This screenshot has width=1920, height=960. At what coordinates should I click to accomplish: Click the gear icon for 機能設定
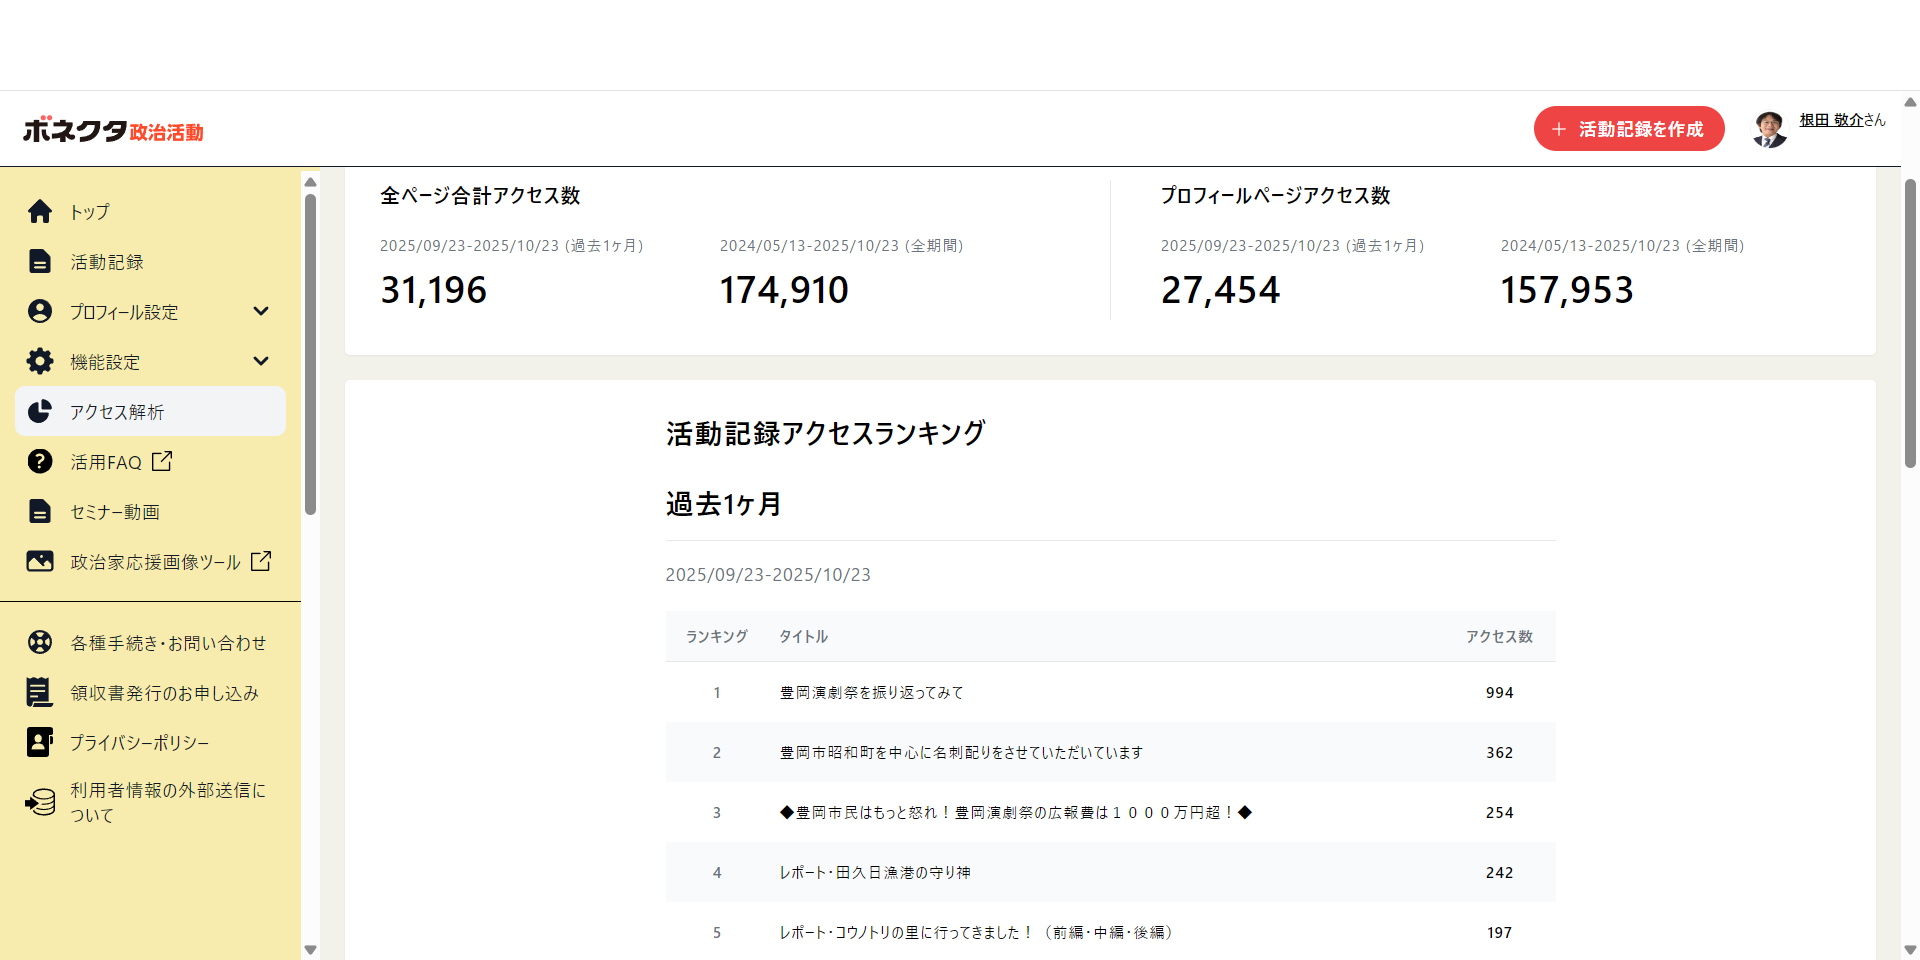point(40,362)
